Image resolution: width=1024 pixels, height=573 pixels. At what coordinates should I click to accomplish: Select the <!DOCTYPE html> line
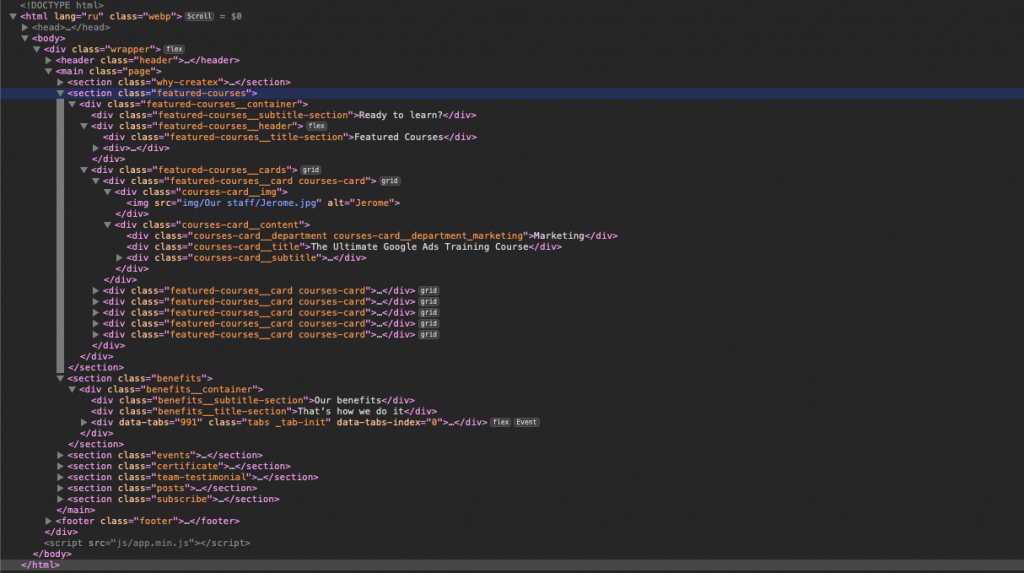point(61,5)
